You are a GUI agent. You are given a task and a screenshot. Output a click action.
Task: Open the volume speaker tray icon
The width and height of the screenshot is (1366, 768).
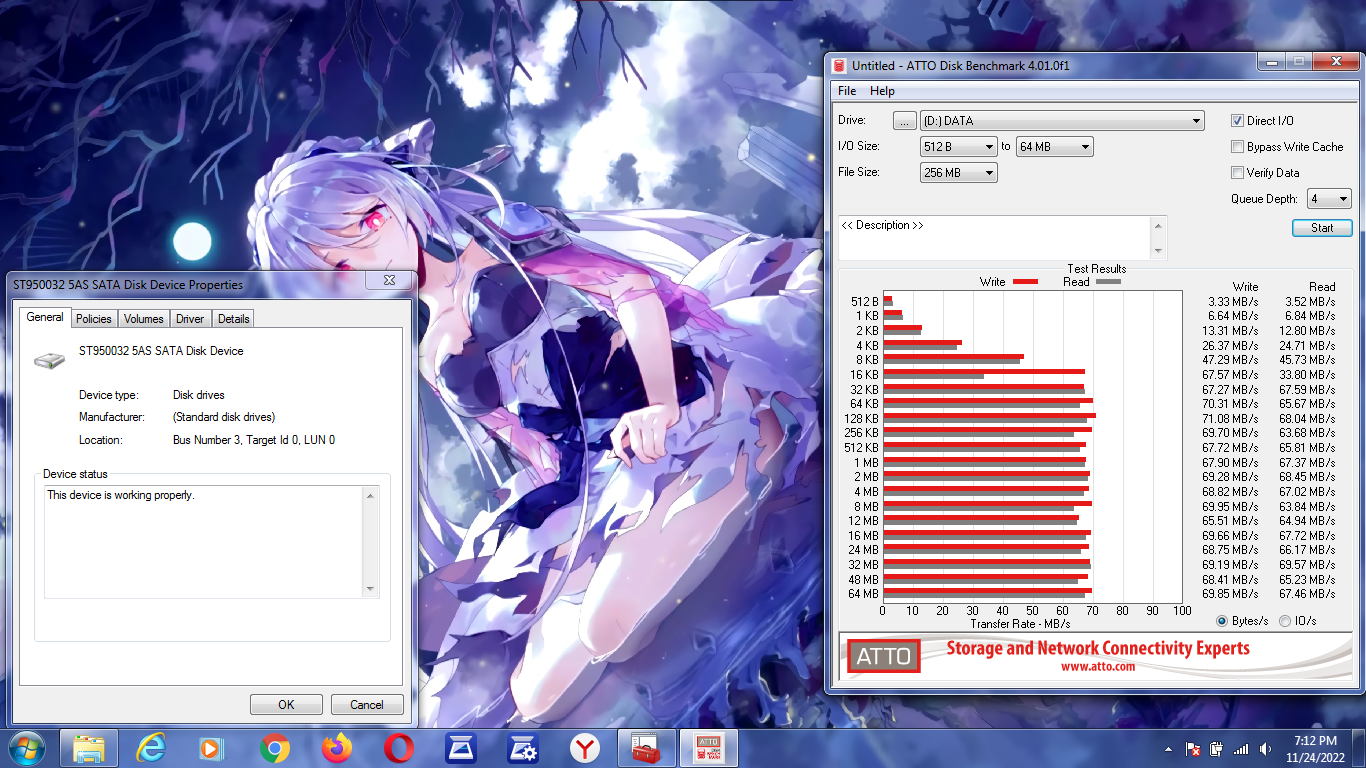point(1267,749)
